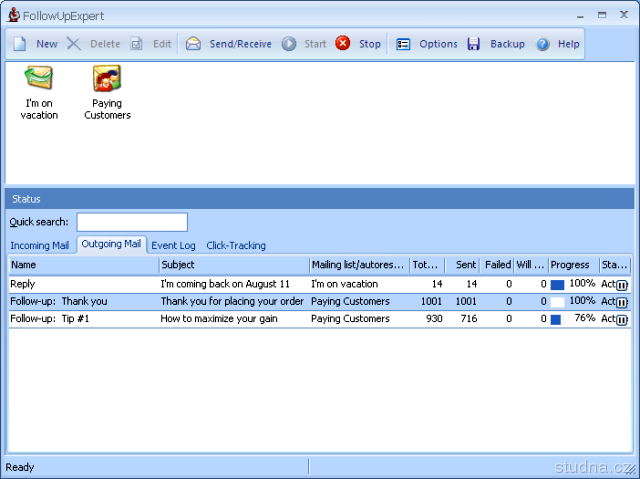Click the Progress column header
Viewport: 640px width, 479px height.
(571, 265)
